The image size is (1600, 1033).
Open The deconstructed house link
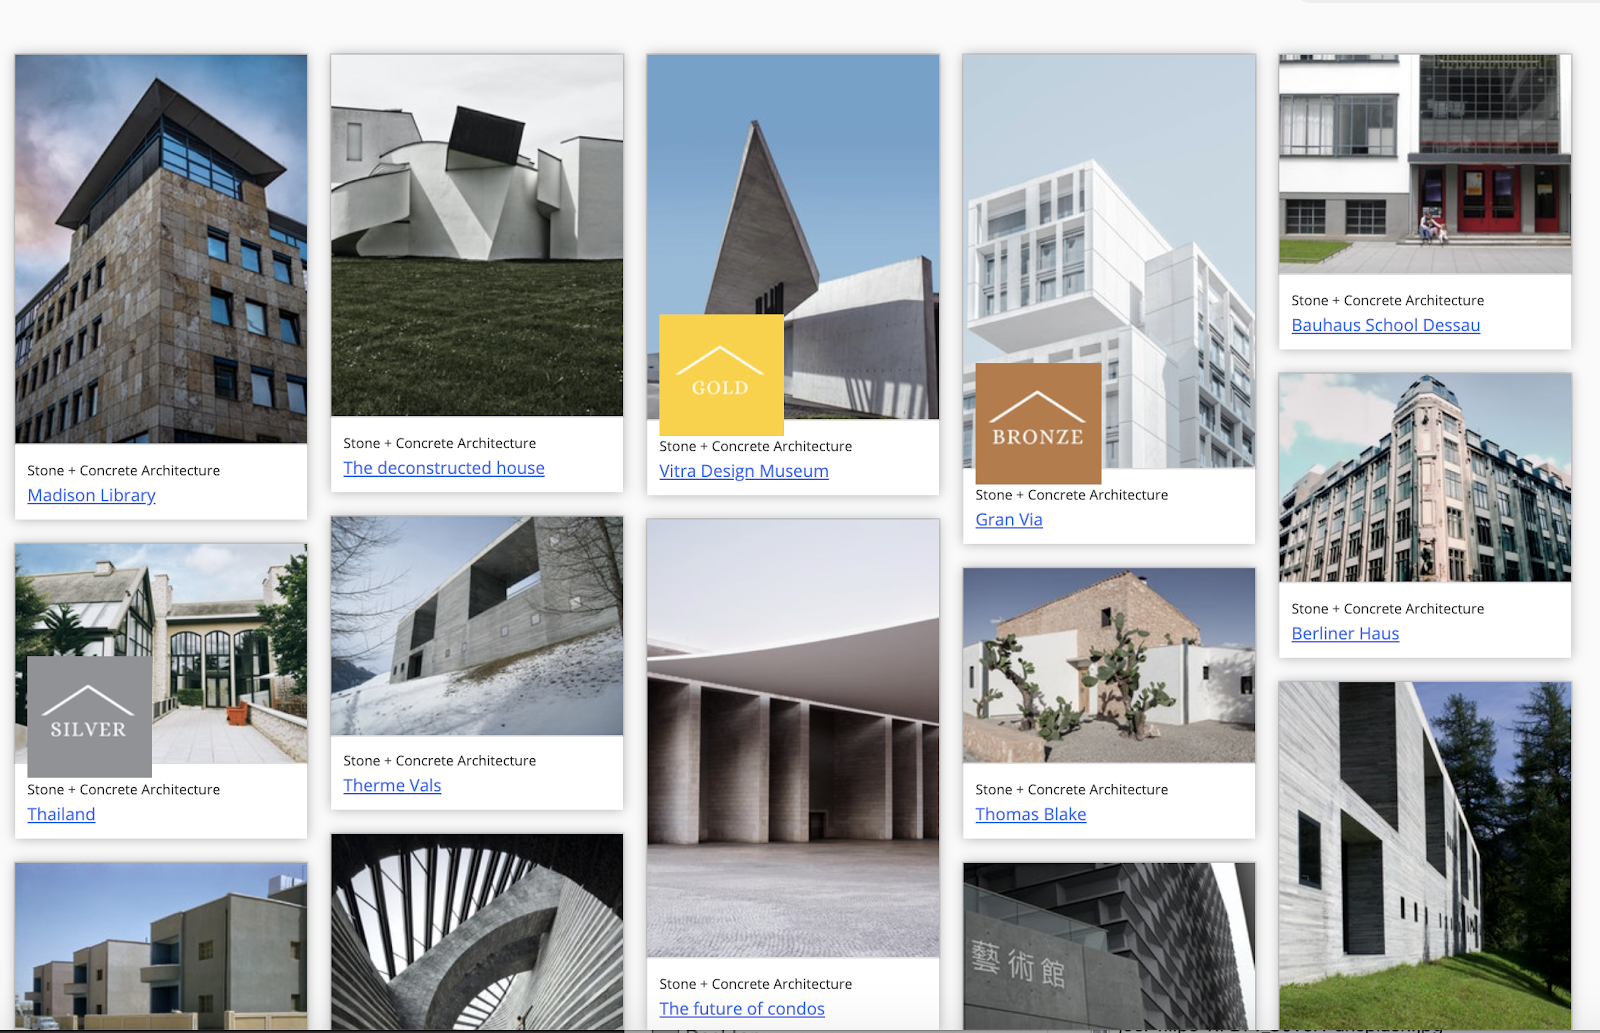(x=443, y=468)
